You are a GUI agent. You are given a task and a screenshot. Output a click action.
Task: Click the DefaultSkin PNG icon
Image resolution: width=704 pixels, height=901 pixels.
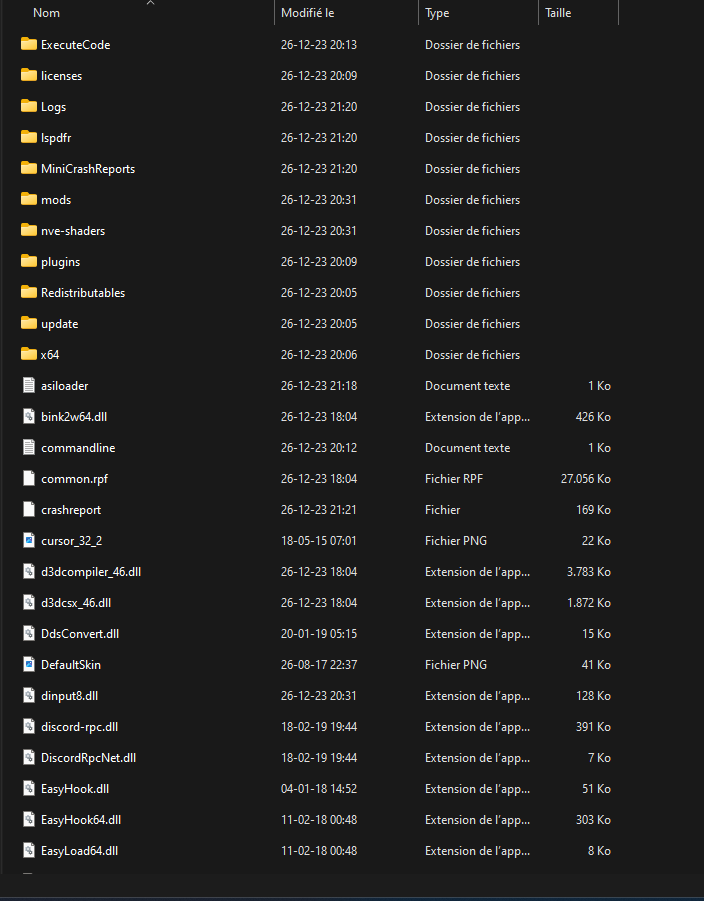[x=29, y=665]
